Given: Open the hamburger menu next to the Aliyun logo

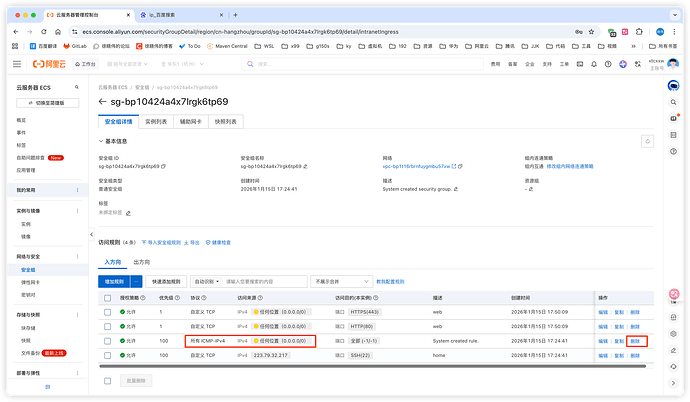Looking at the screenshot, I should click(19, 64).
